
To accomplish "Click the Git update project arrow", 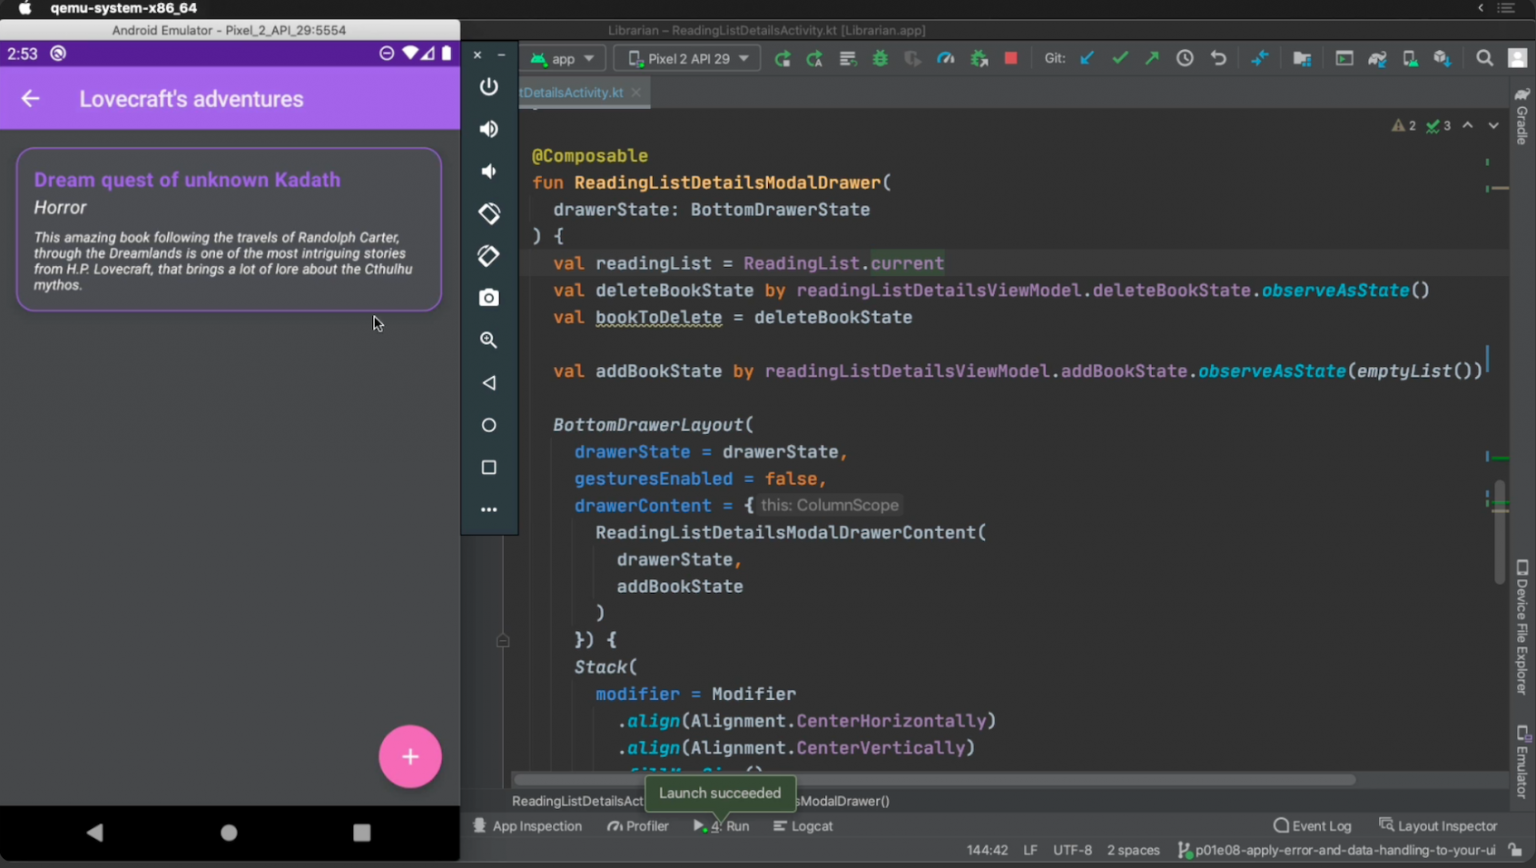I will point(1087,59).
